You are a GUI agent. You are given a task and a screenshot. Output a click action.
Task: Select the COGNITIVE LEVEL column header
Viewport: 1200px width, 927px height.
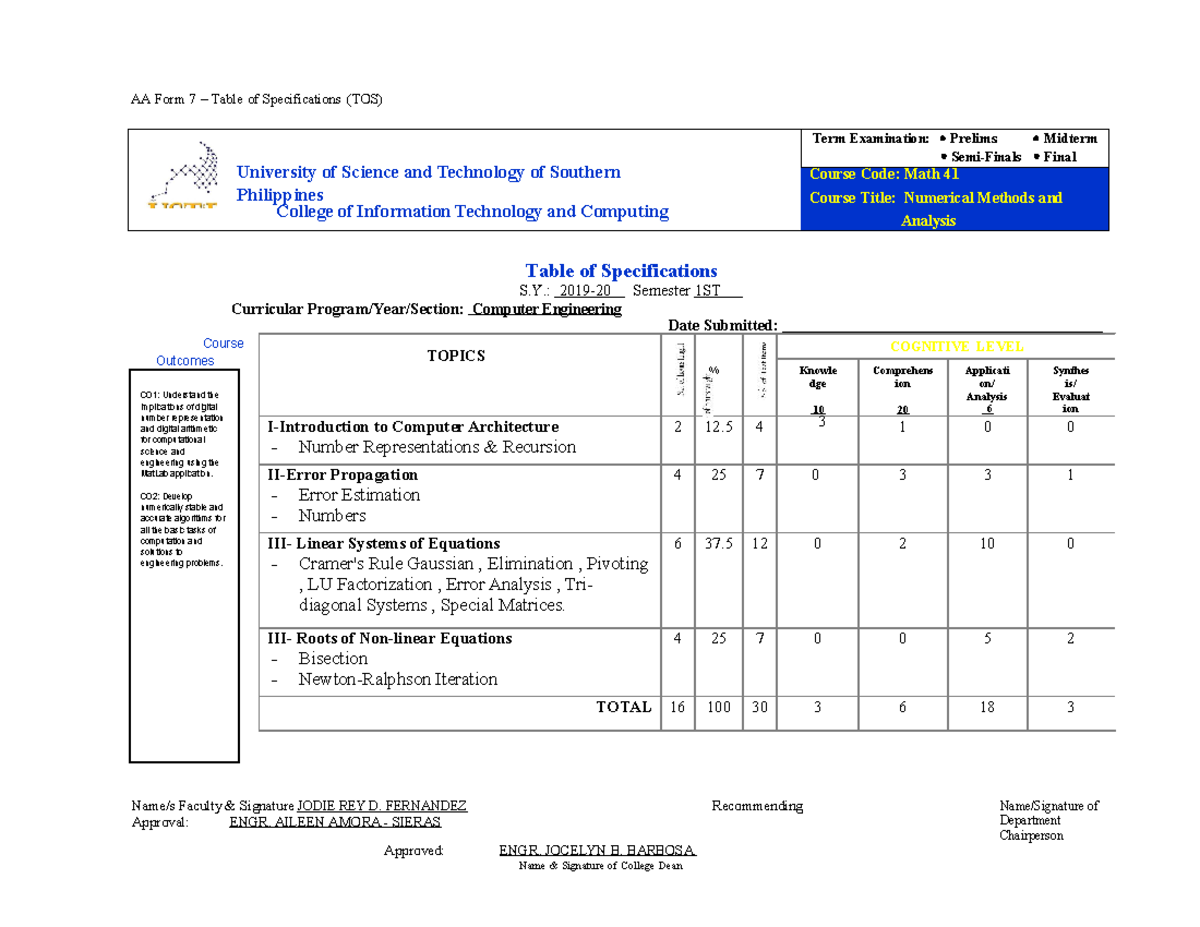coord(957,347)
